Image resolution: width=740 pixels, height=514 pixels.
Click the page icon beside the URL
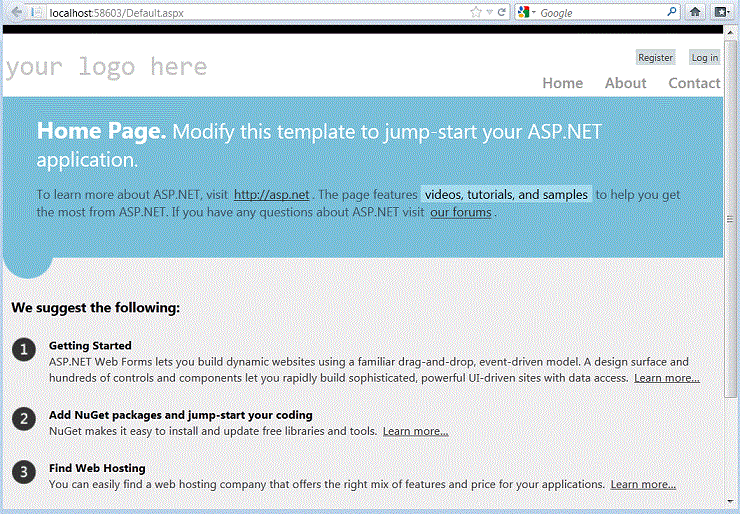pyautogui.click(x=37, y=12)
